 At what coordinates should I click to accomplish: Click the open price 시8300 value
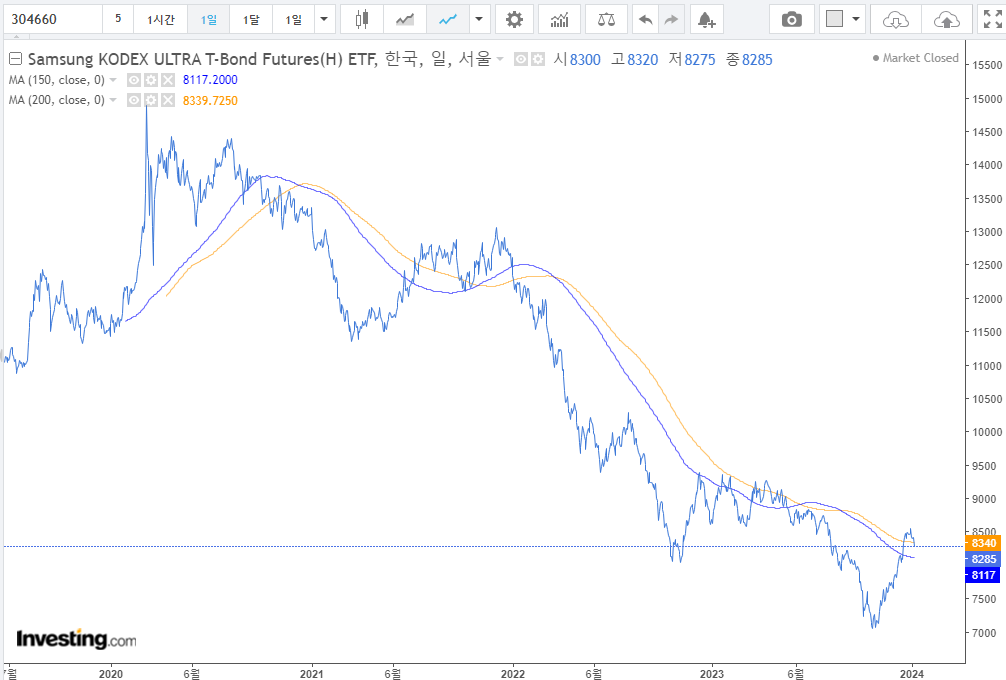tap(577, 60)
